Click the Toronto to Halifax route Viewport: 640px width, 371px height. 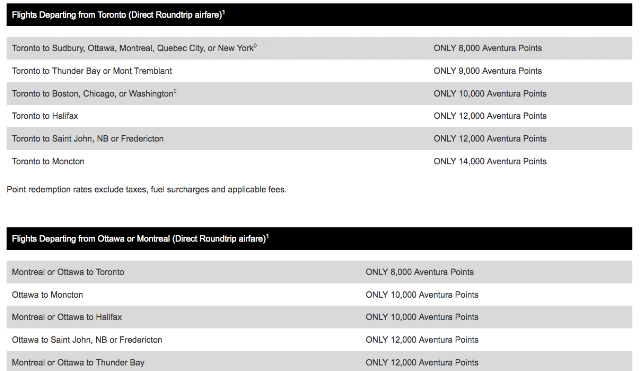(x=45, y=116)
